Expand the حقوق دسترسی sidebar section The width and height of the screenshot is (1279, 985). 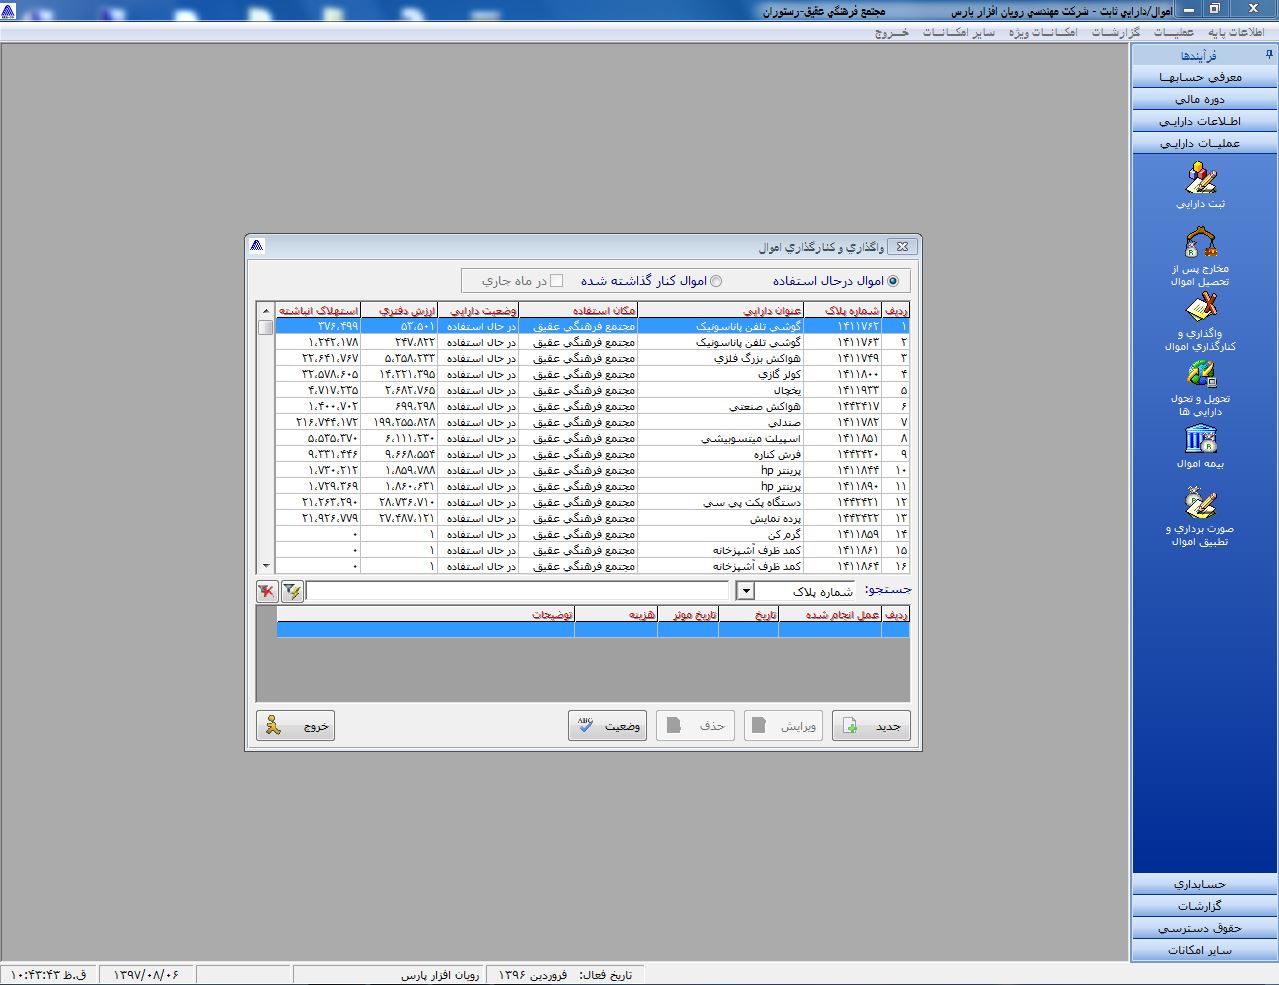[1205, 928]
